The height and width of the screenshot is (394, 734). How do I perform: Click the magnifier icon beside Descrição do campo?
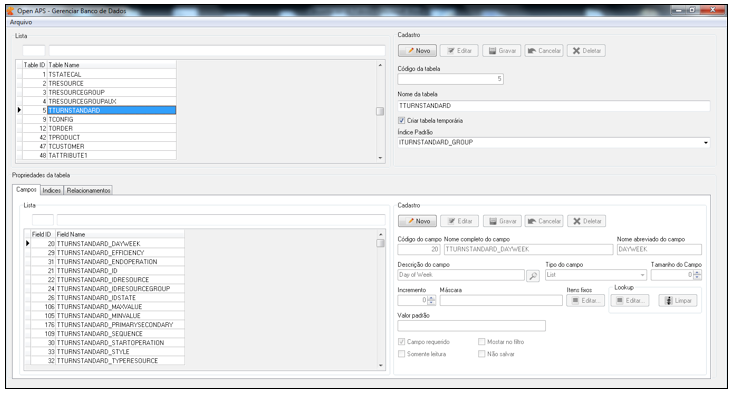pyautogui.click(x=533, y=276)
